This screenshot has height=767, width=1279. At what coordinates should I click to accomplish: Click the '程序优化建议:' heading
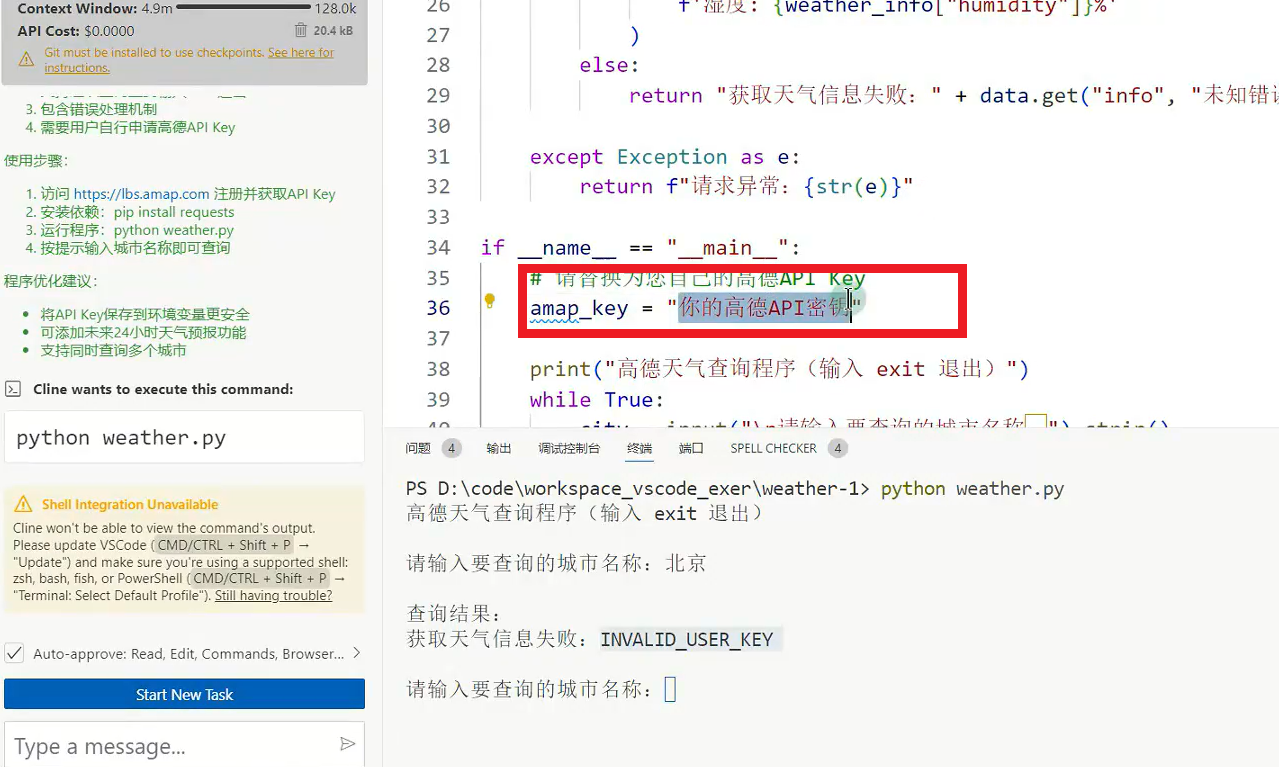[51, 281]
